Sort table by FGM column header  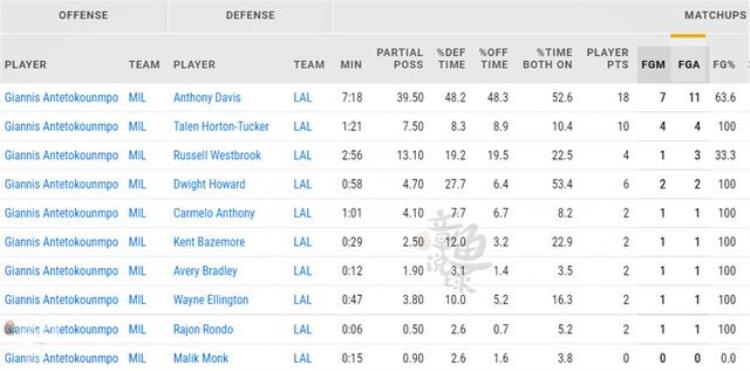tap(653, 65)
